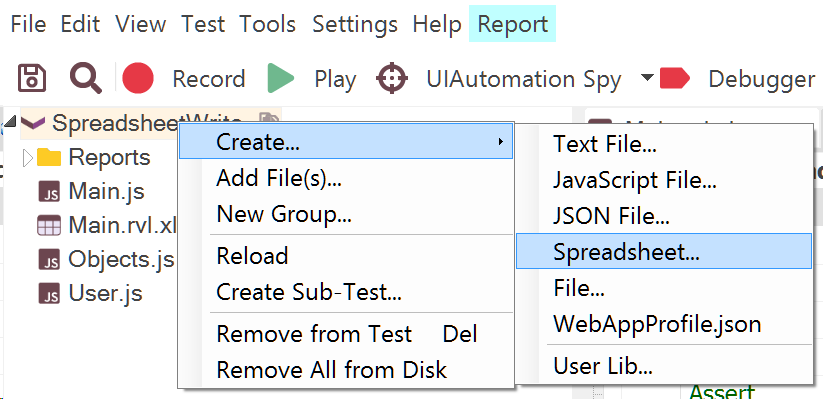Open the Report menu

click(x=513, y=24)
